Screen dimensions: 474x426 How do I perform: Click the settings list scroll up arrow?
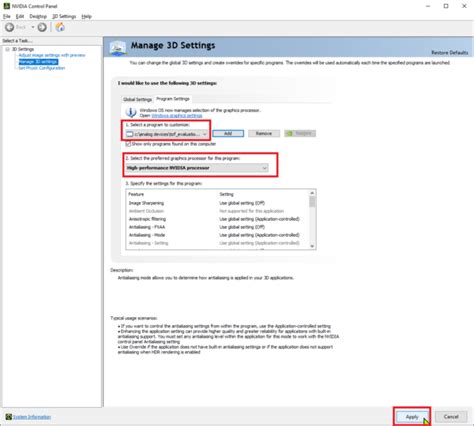tap(312, 193)
